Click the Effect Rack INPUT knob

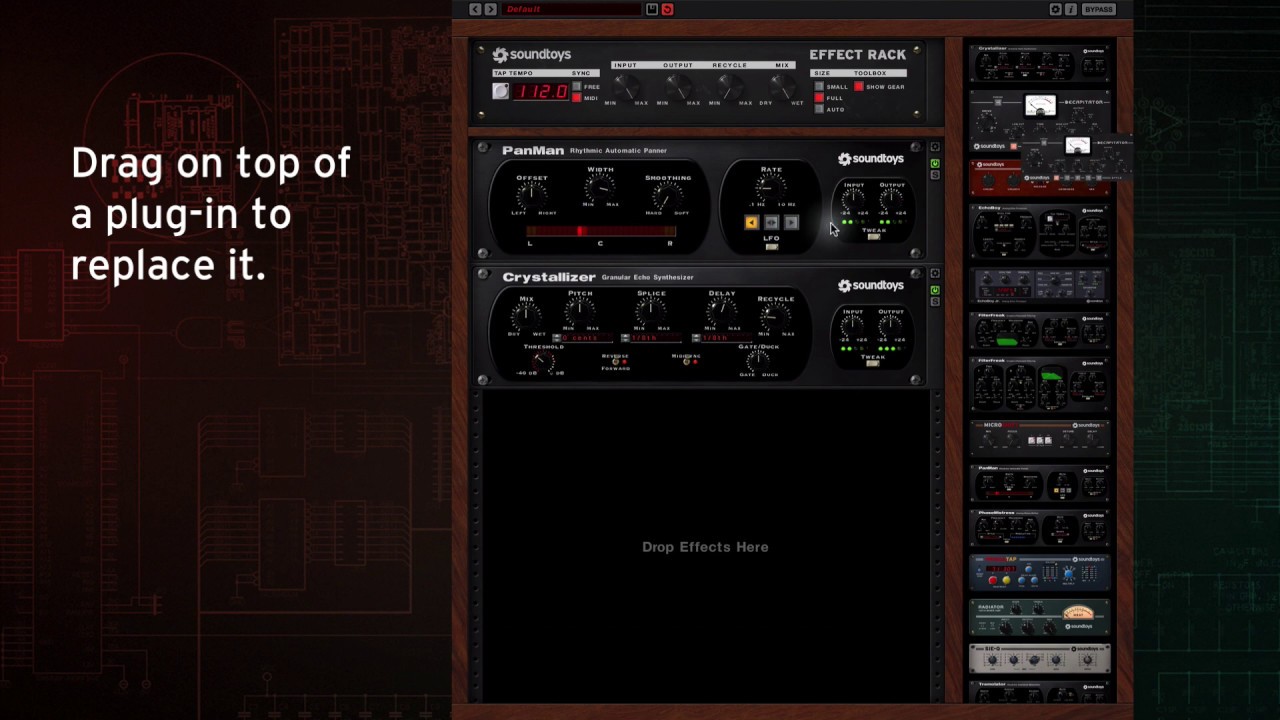pos(625,87)
